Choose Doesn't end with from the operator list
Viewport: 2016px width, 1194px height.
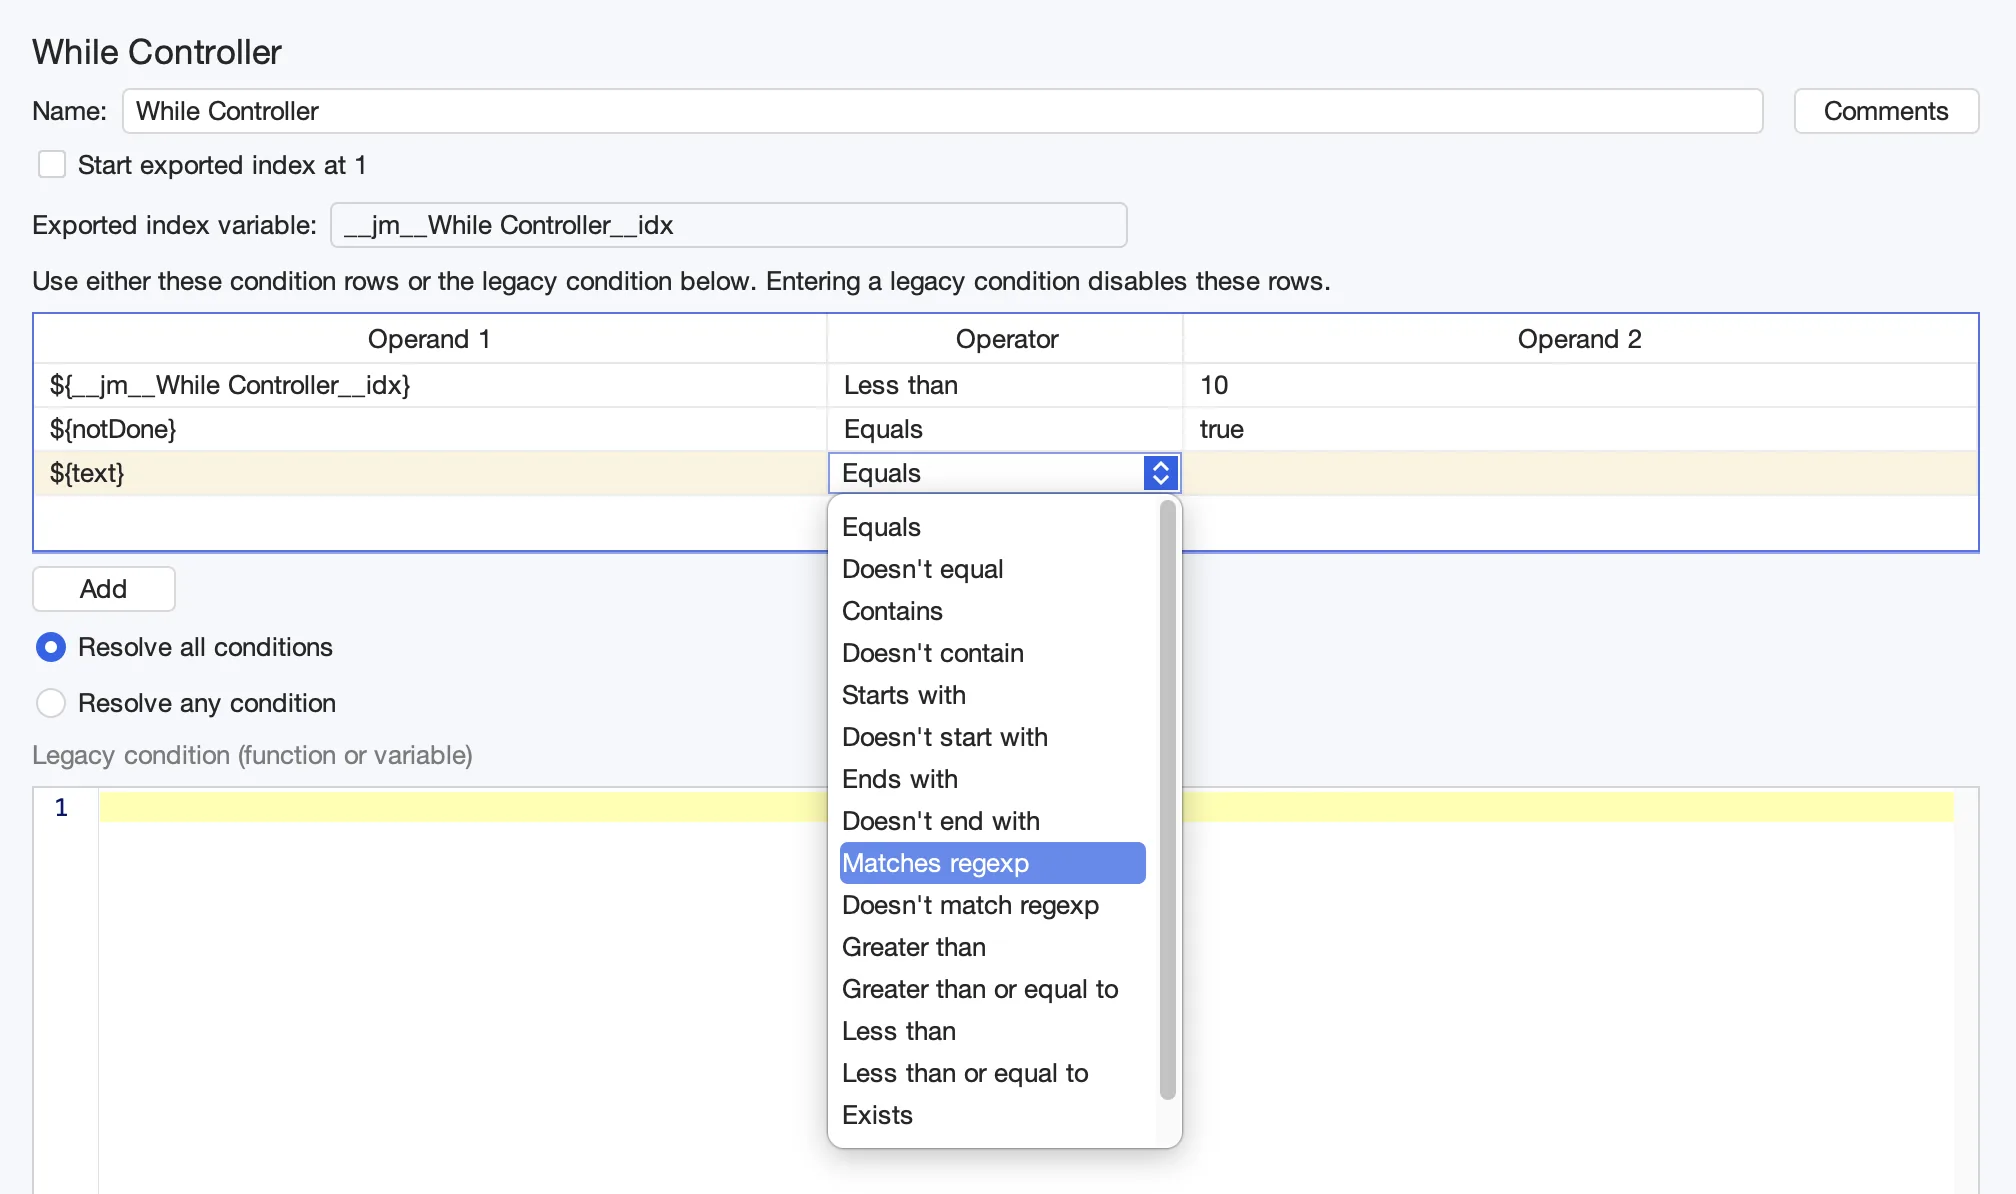pos(992,821)
